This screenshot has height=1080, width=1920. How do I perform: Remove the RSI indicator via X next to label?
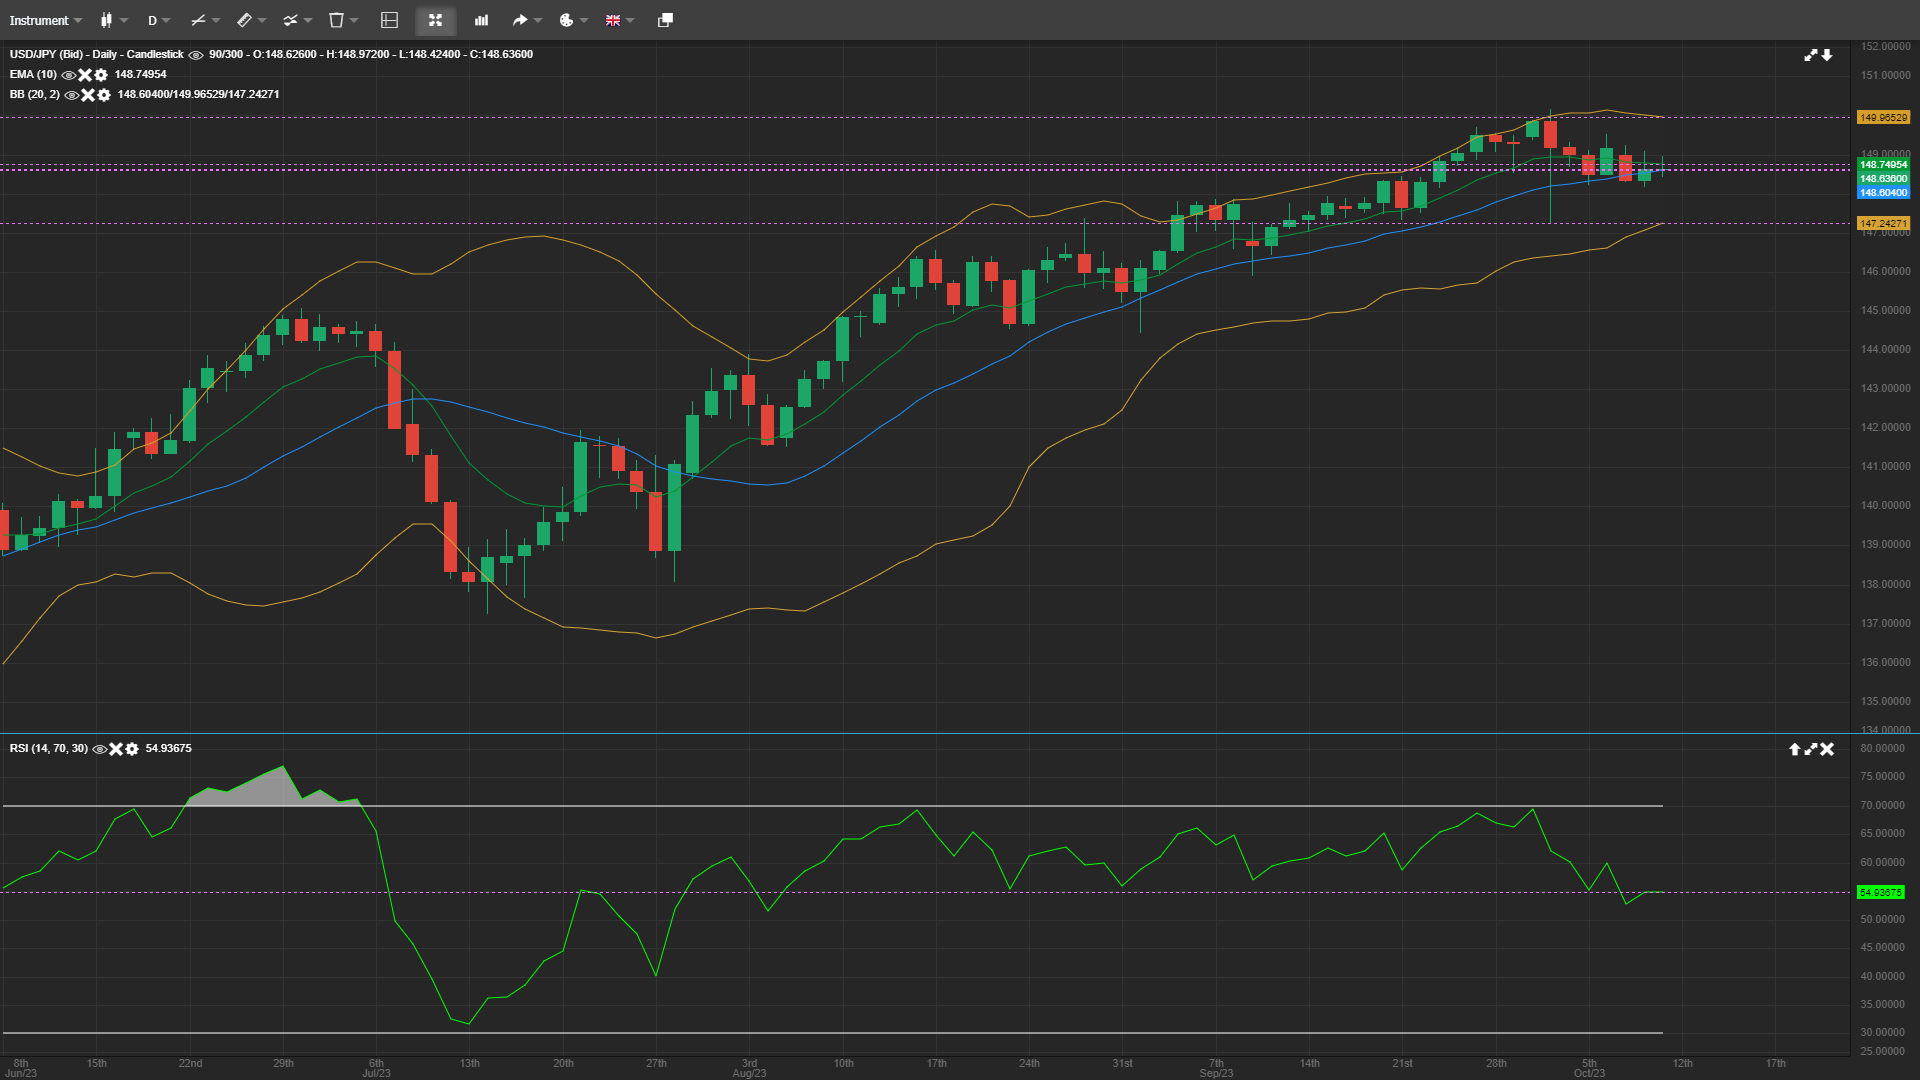116,749
